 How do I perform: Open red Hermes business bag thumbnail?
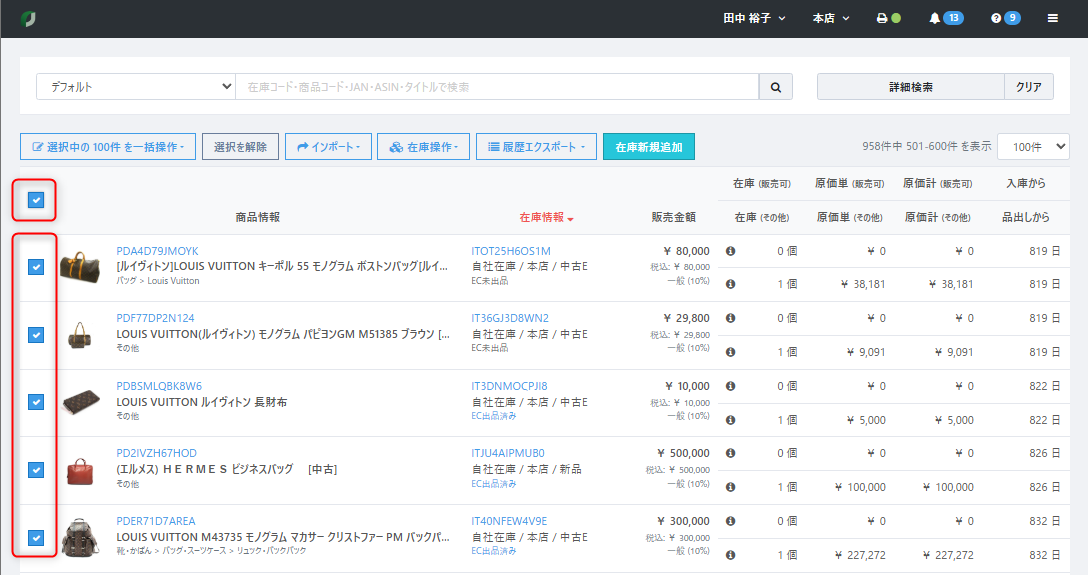pos(80,470)
